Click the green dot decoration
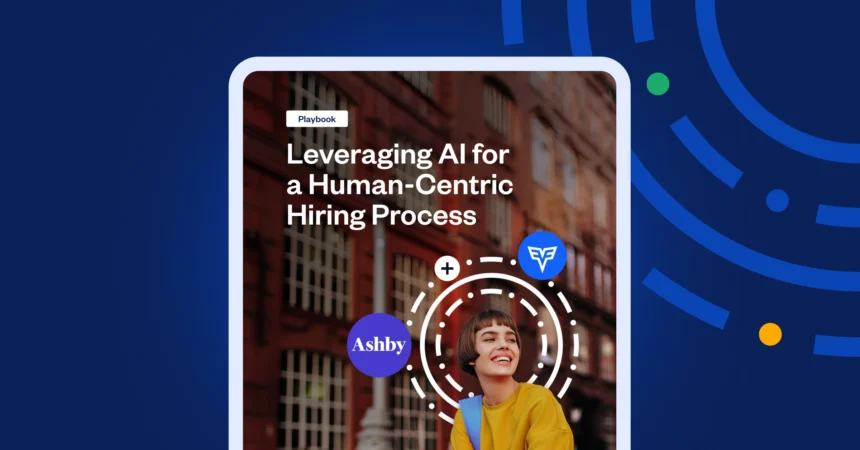 [658, 84]
